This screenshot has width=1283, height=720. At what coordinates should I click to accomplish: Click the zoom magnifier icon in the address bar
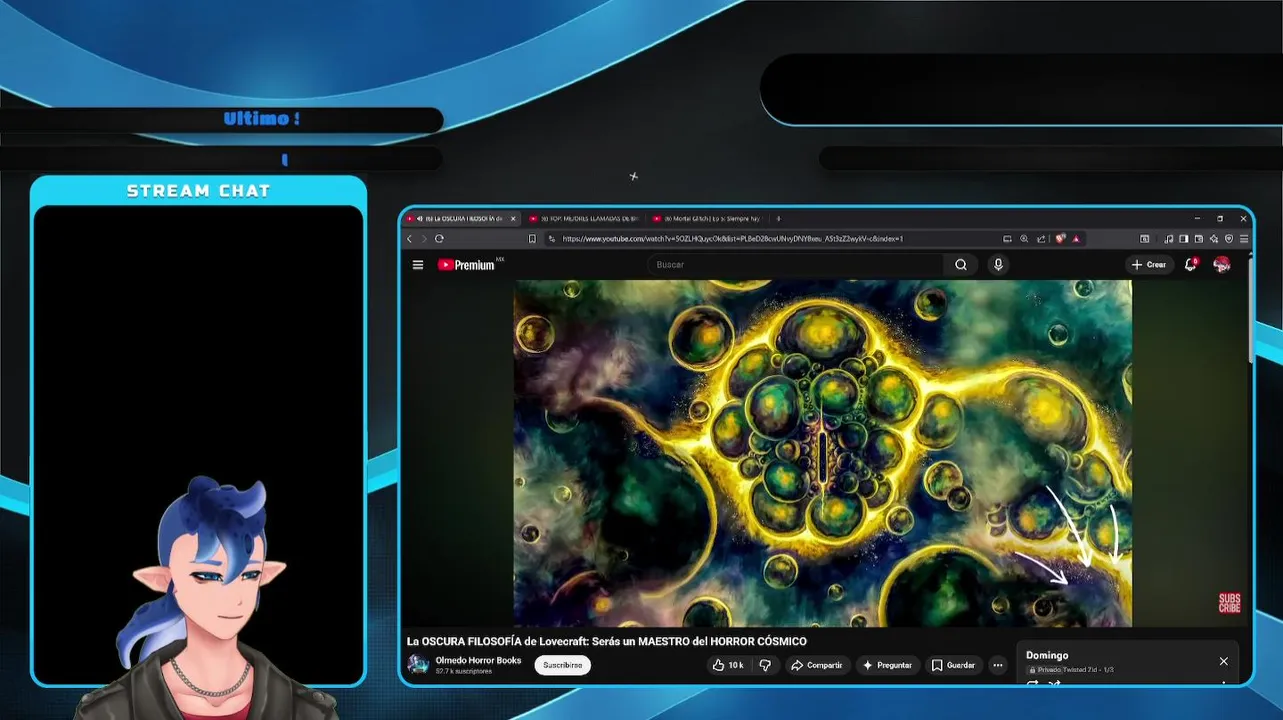click(x=1024, y=239)
